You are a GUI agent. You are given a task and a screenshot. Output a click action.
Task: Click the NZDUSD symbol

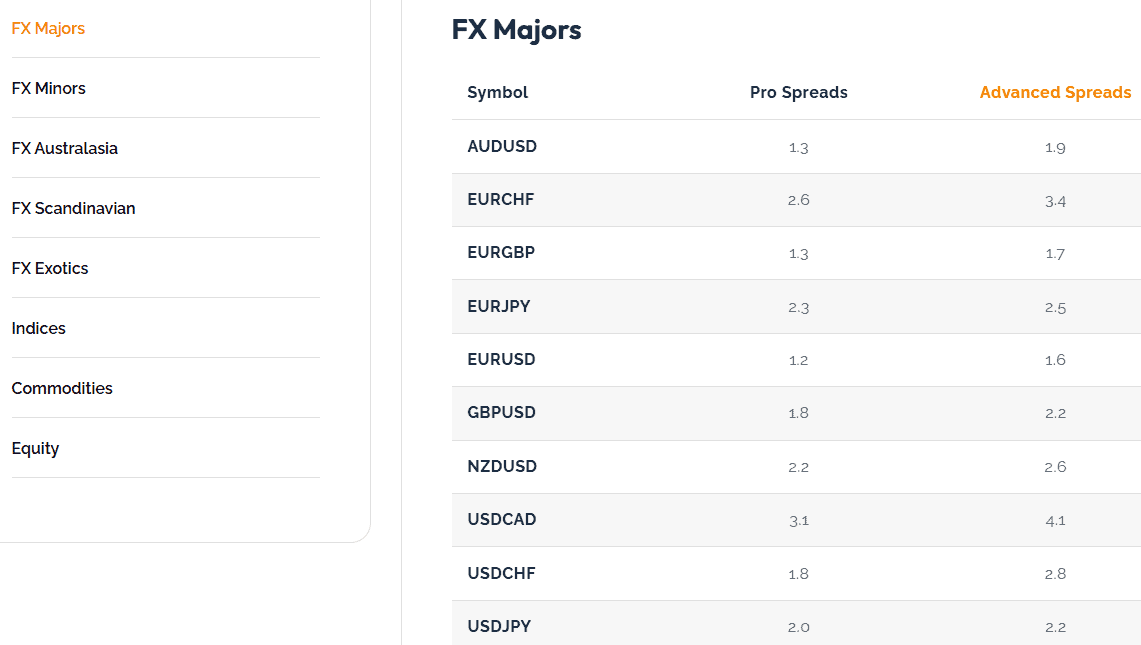click(x=501, y=466)
